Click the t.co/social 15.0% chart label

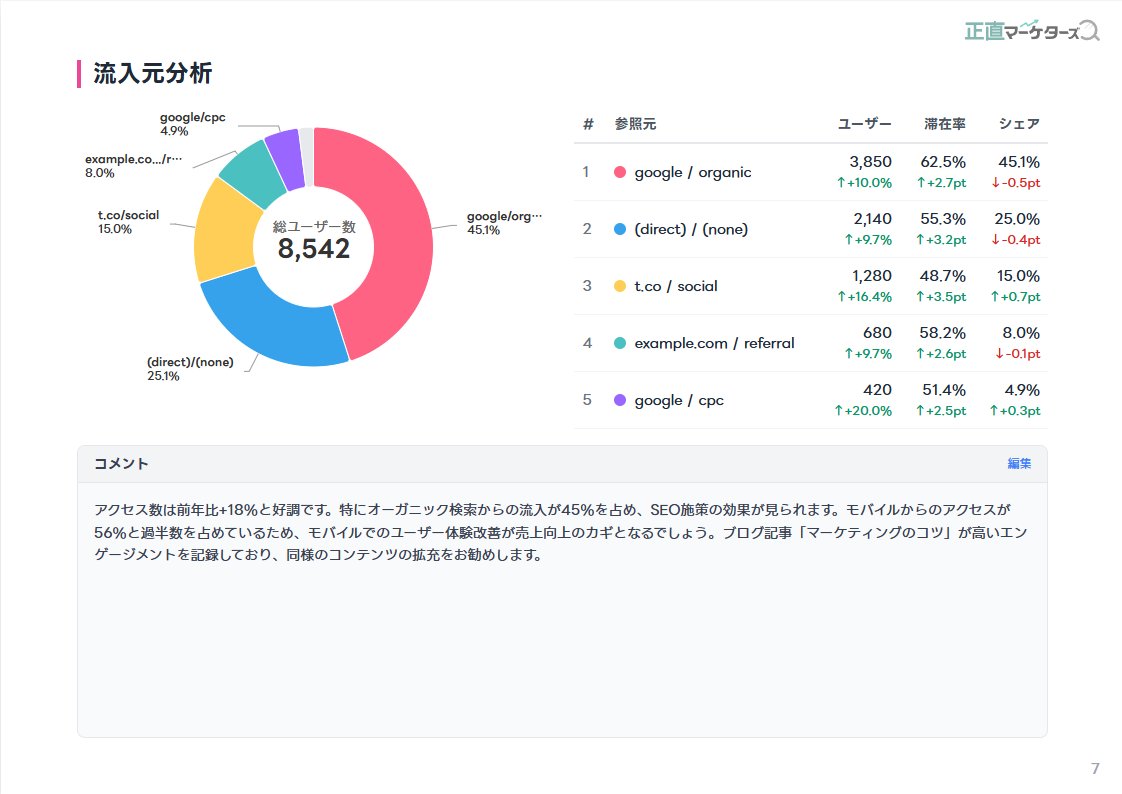[128, 222]
